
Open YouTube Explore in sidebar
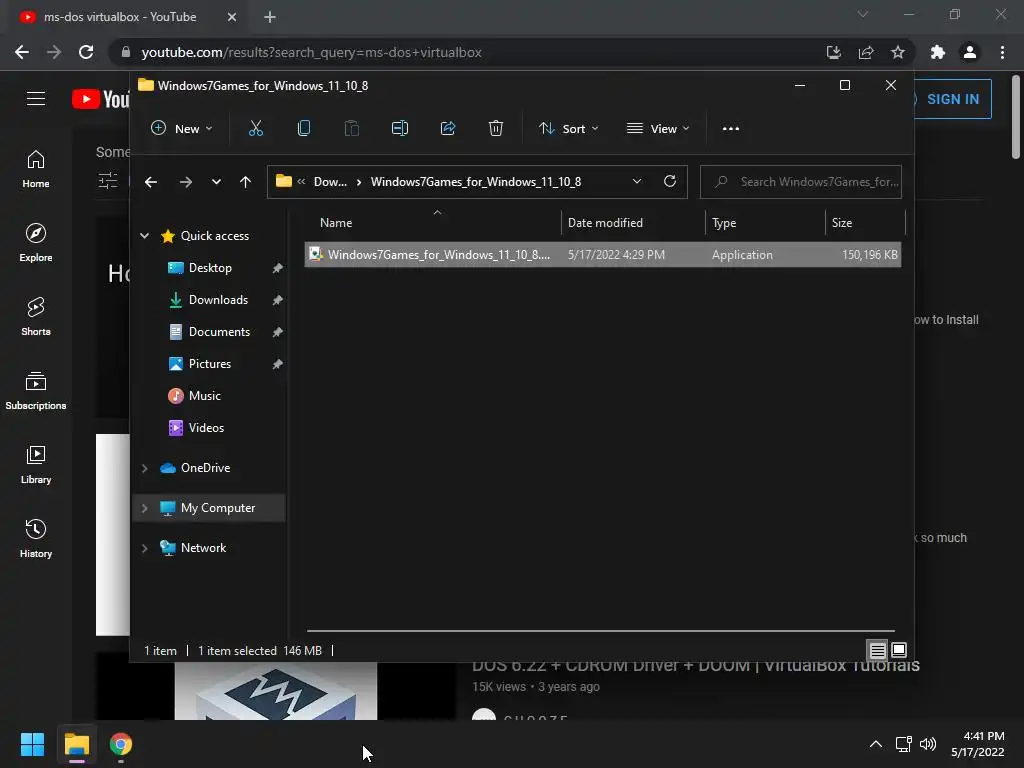pos(36,243)
